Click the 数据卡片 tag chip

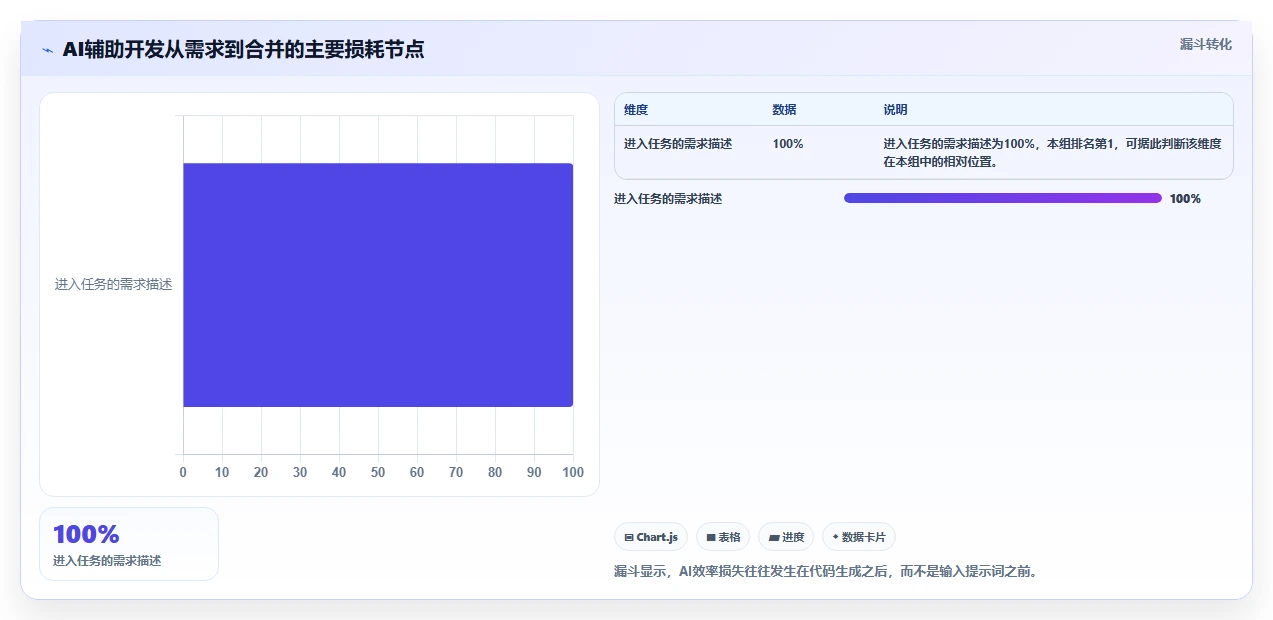(859, 537)
